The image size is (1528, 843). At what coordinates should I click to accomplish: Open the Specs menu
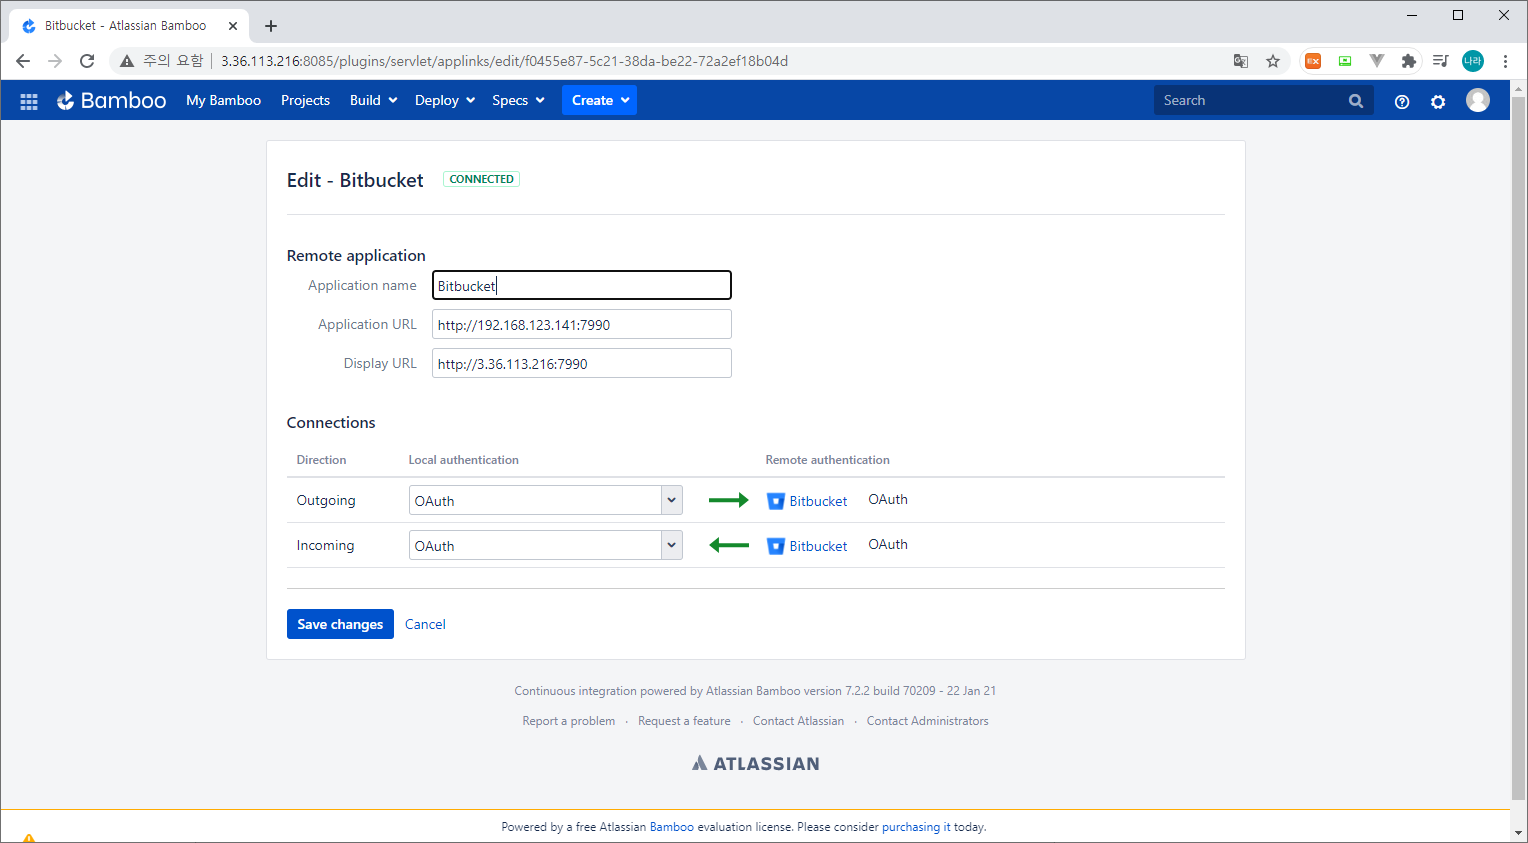click(x=517, y=100)
